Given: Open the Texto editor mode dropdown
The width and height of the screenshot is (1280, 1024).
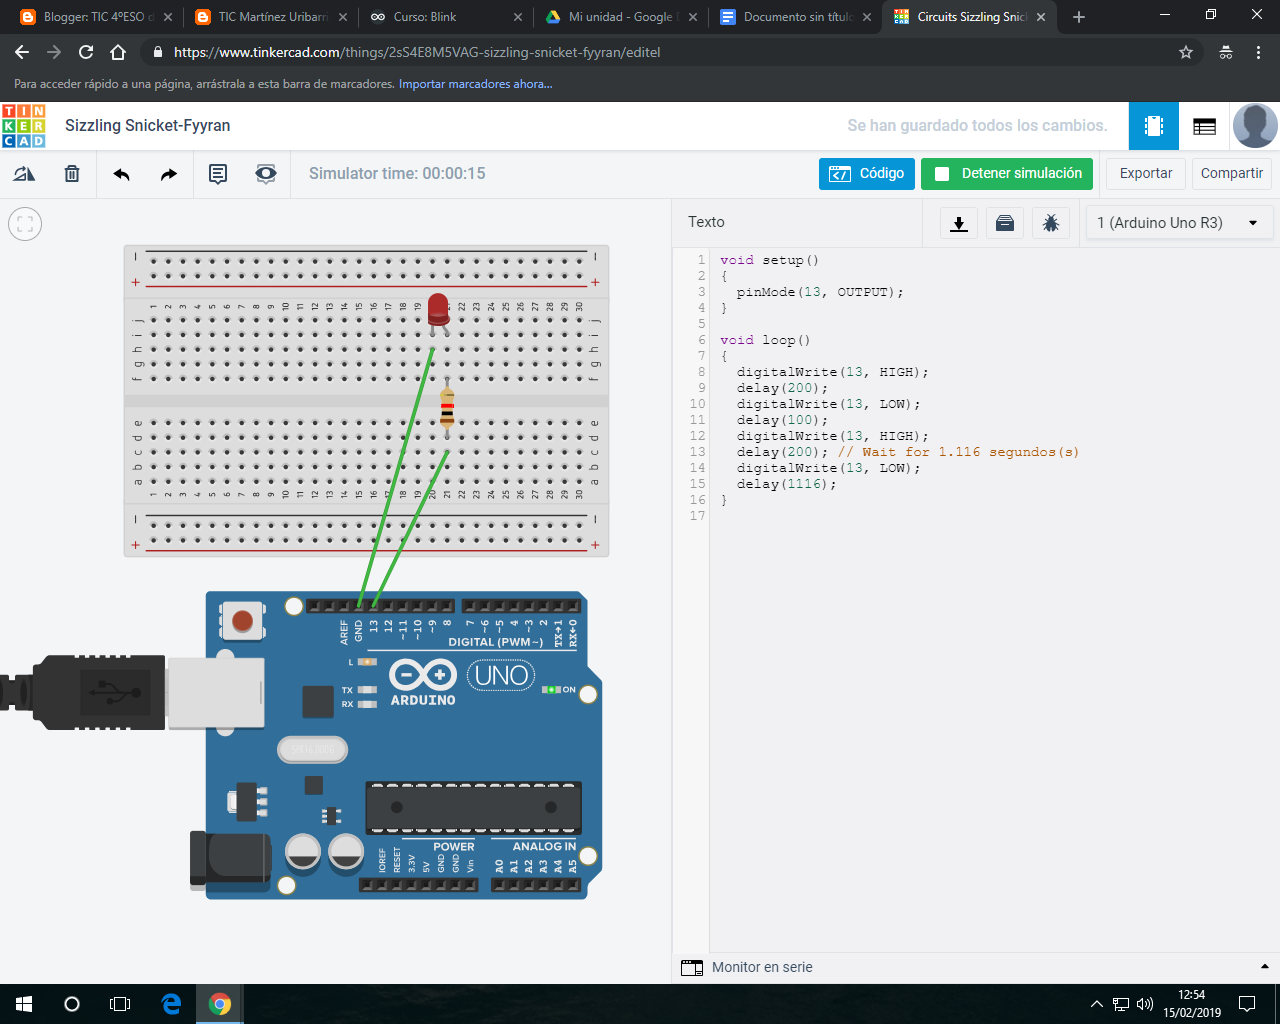Looking at the screenshot, I should (706, 222).
